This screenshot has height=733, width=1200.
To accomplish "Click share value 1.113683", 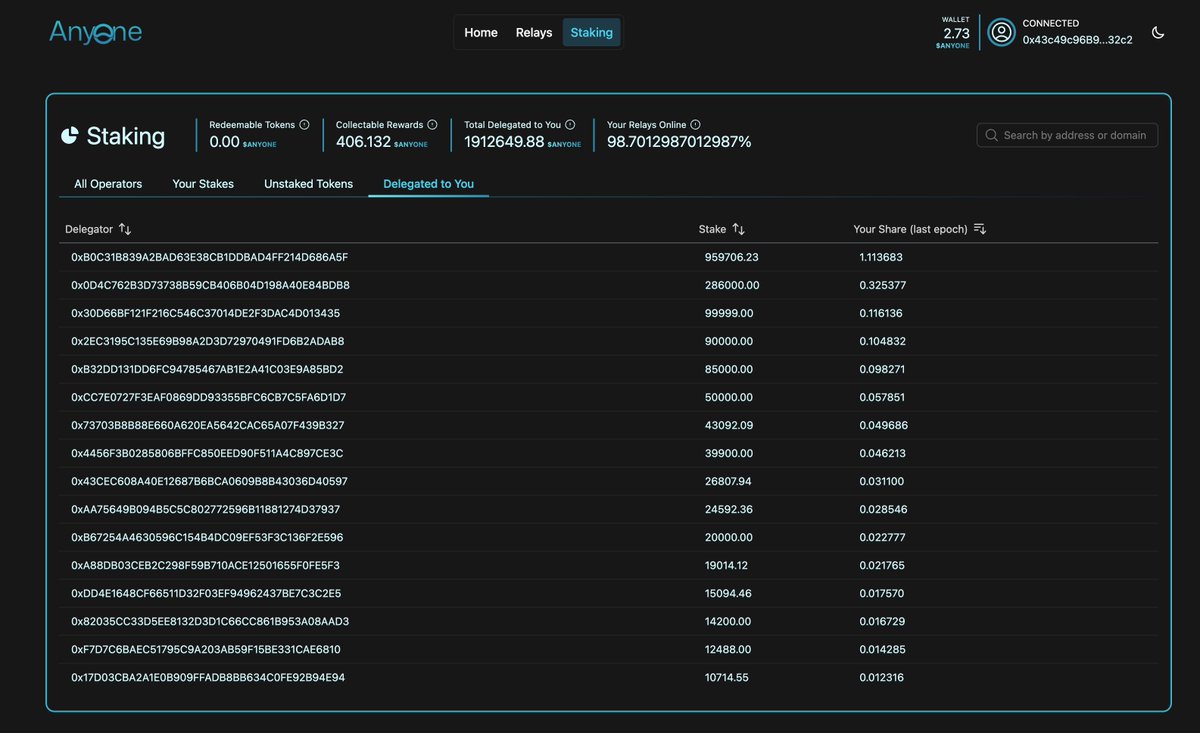I will coord(881,257).
